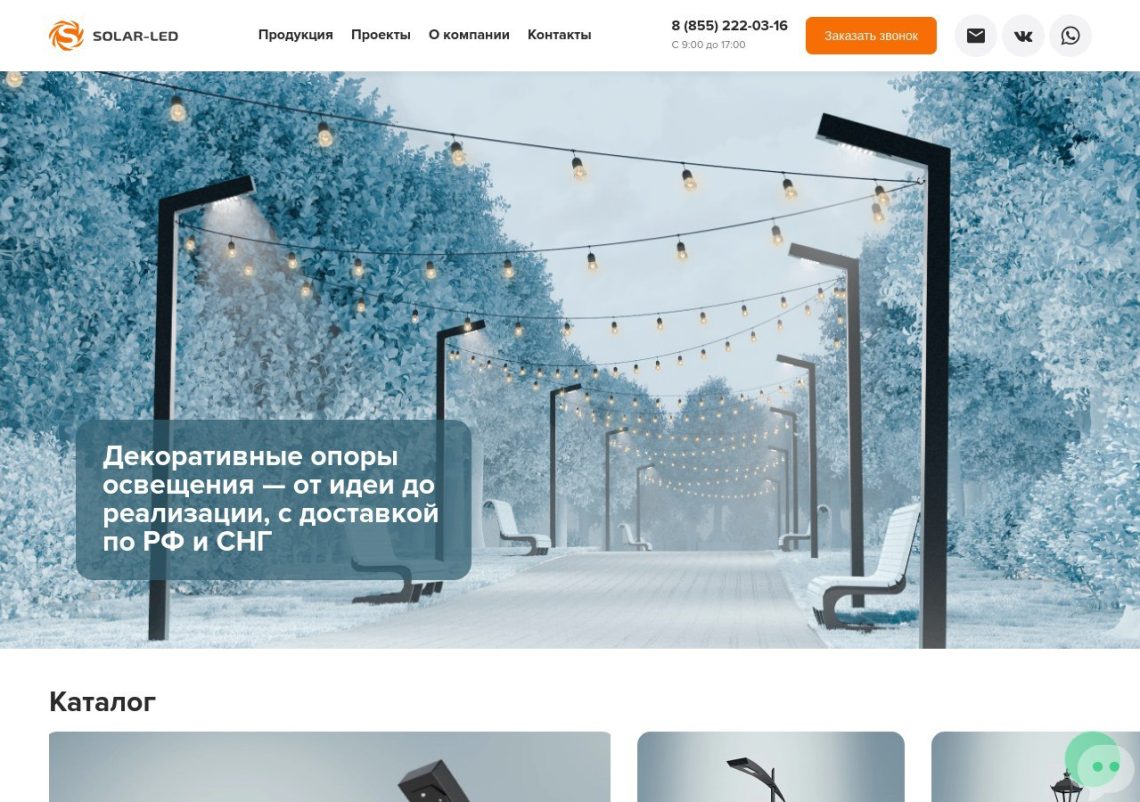The height and width of the screenshot is (802, 1140).
Task: Go to Контакты page
Action: [x=559, y=35]
